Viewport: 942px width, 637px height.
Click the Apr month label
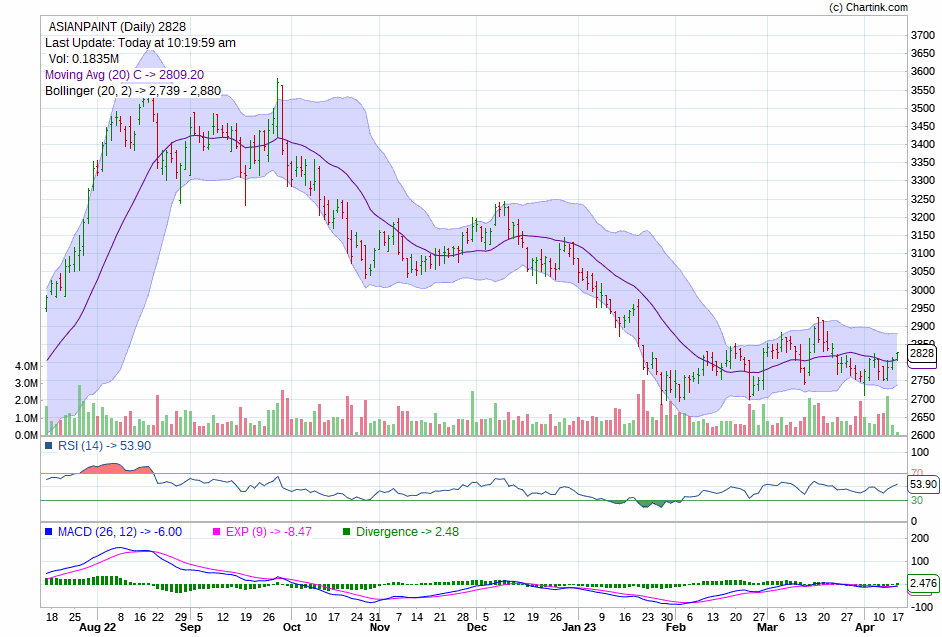865,627
